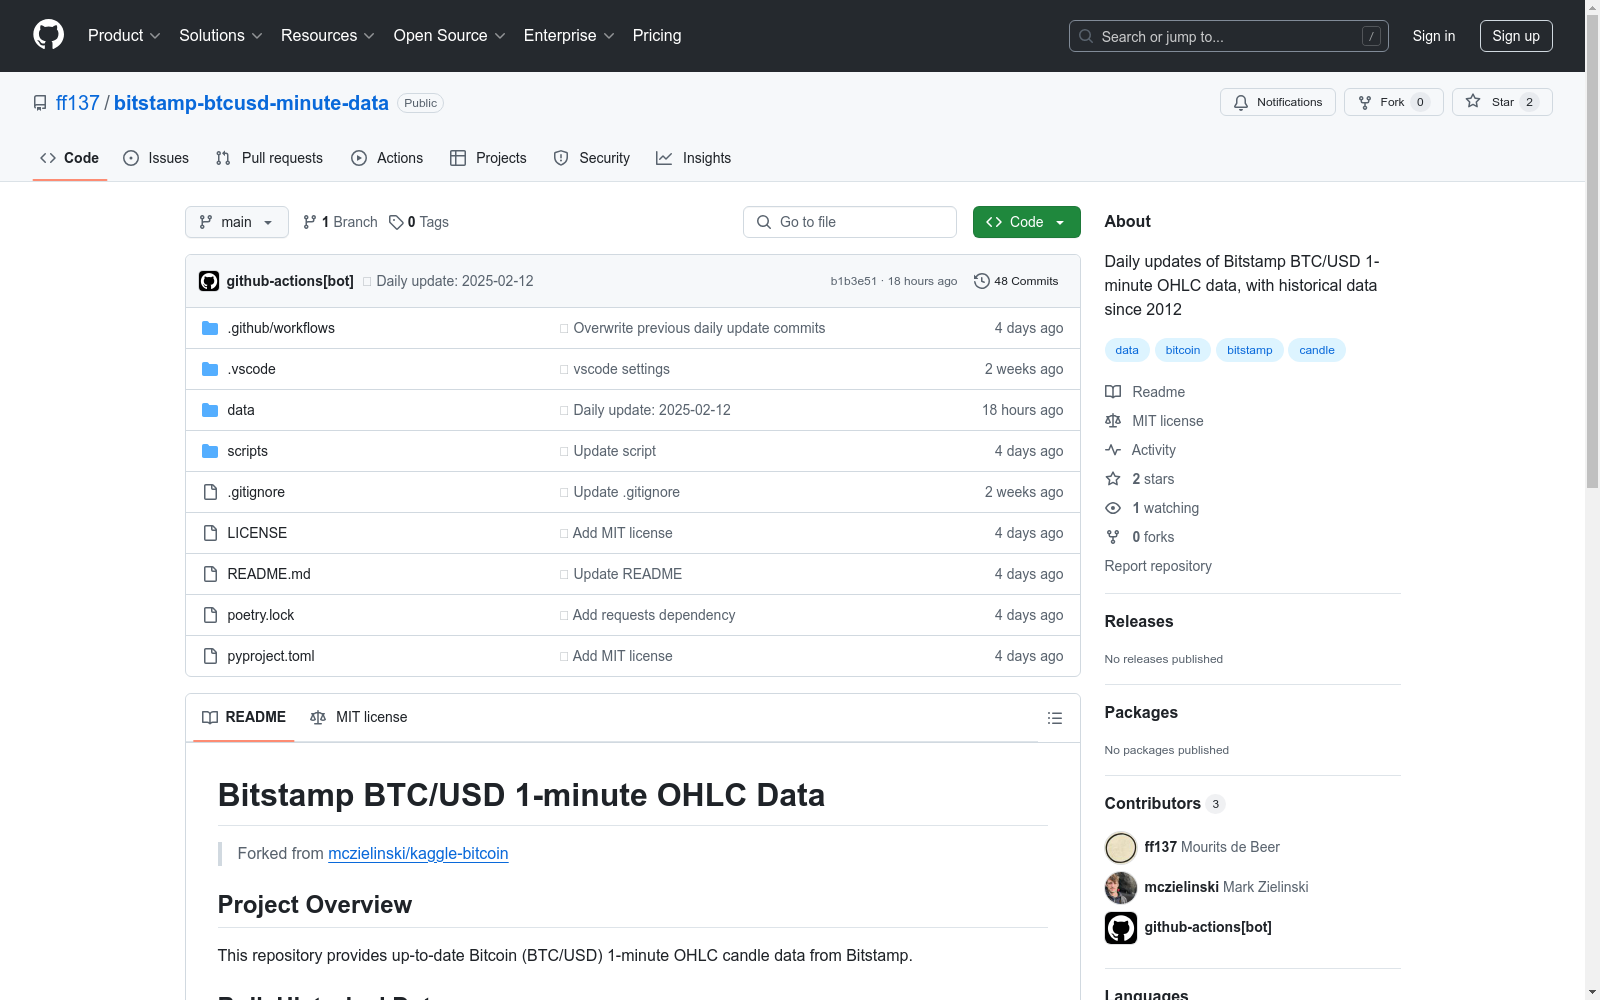1600x1000 pixels.
Task: Click the mczielinski contributor avatar
Action: point(1121,888)
